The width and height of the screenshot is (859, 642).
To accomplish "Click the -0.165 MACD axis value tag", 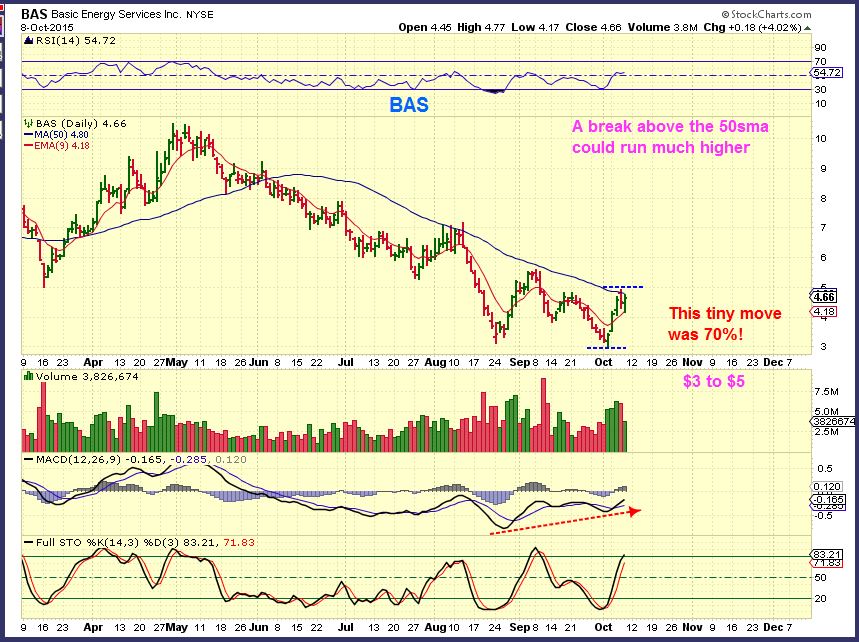I will [x=826, y=500].
